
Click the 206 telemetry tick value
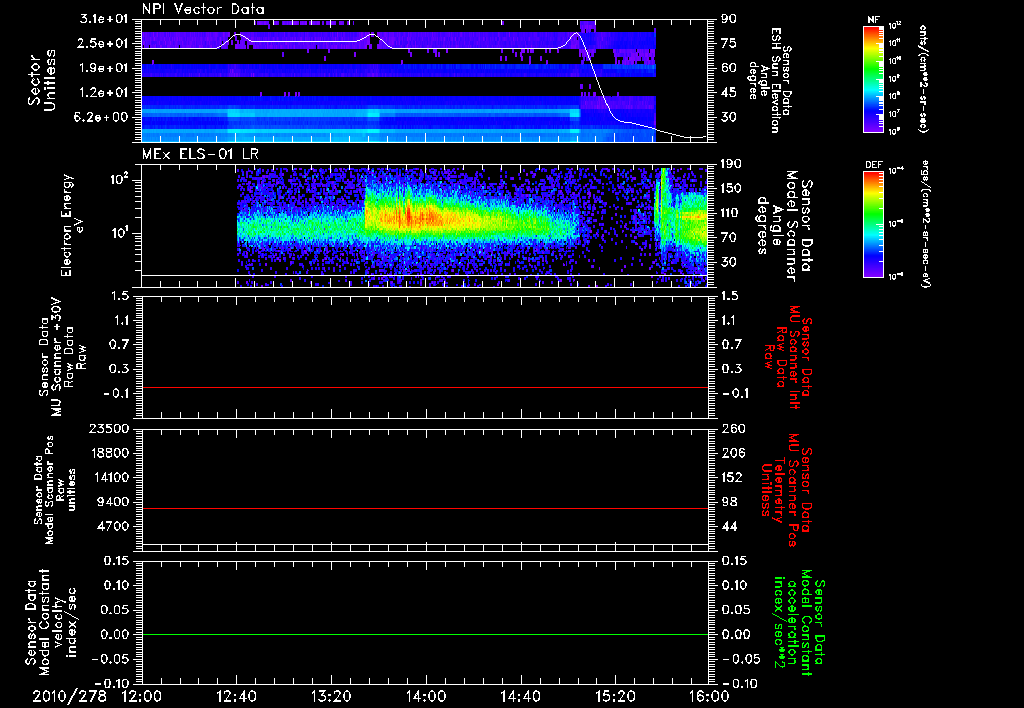tap(731, 453)
